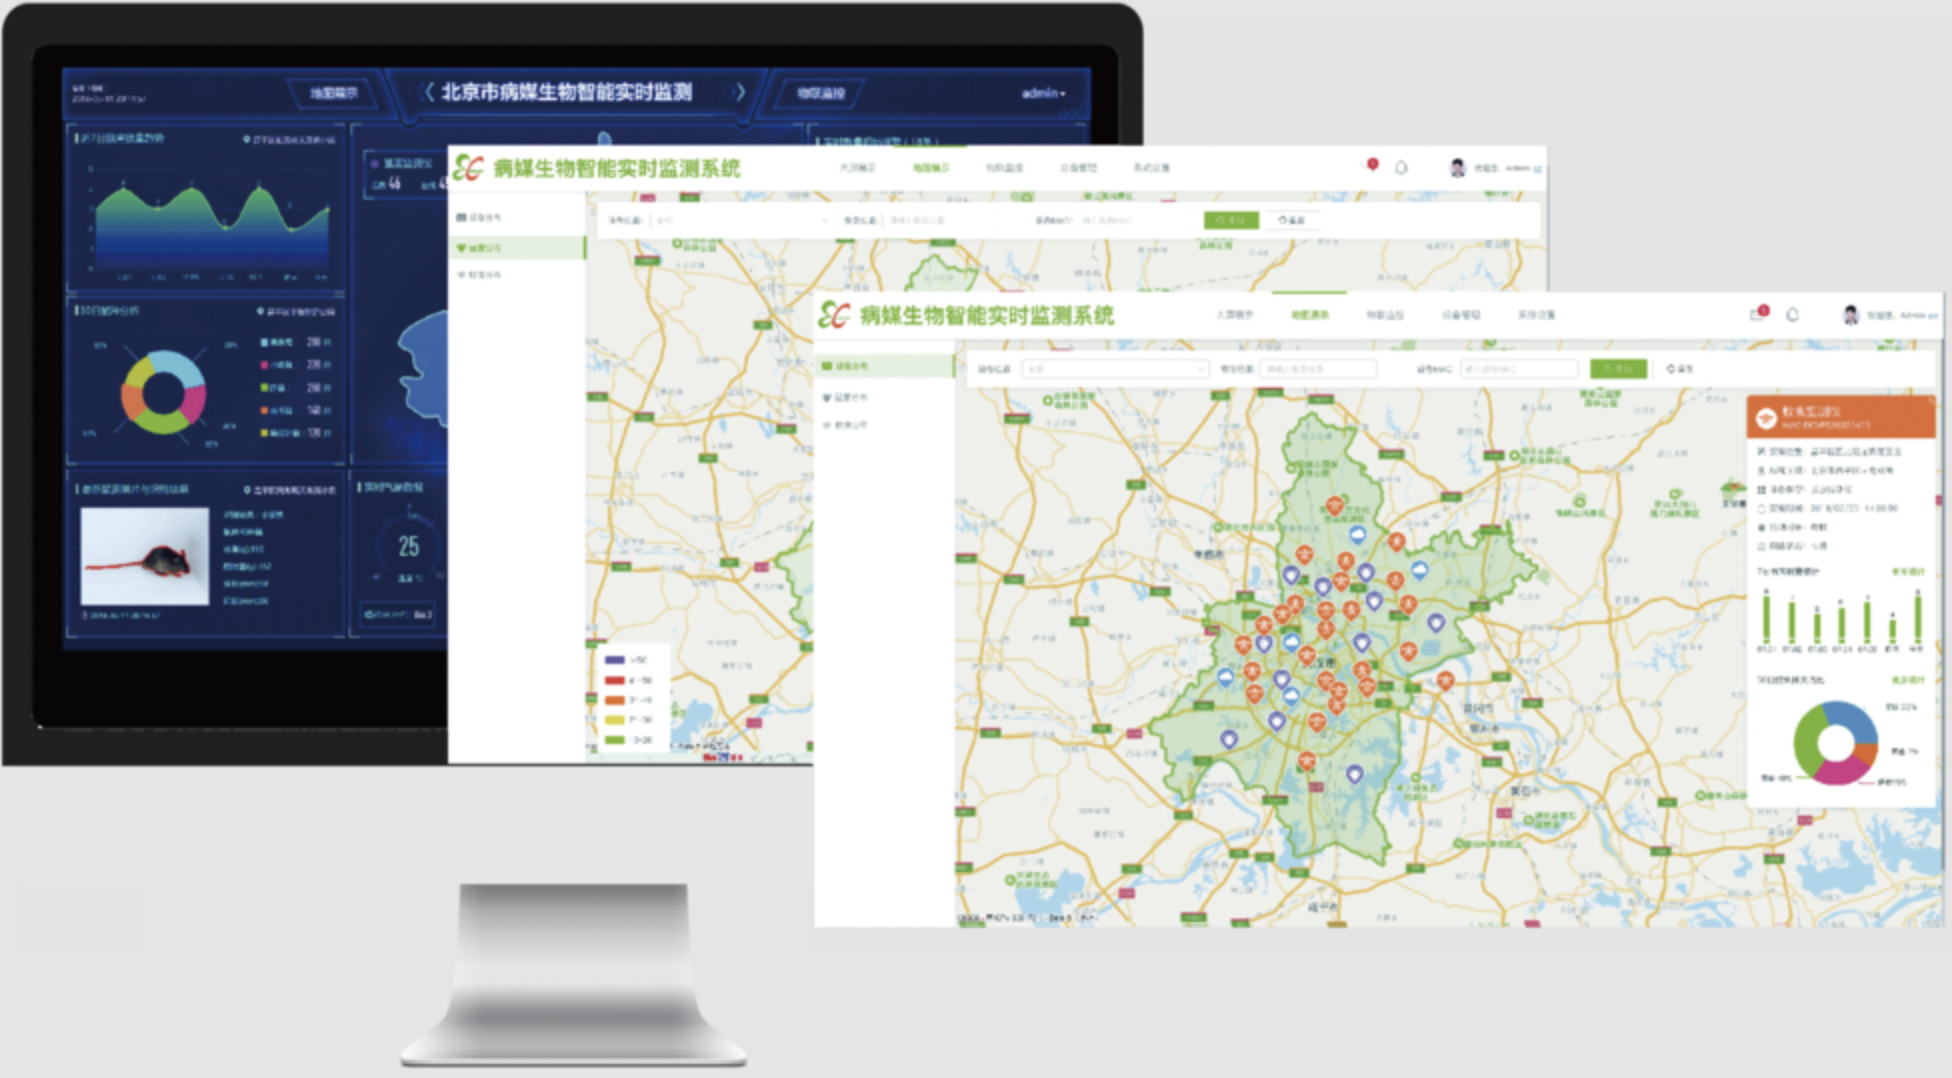Click the green link above the popup pie chart
The width and height of the screenshot is (1952, 1078).
click(x=1908, y=680)
